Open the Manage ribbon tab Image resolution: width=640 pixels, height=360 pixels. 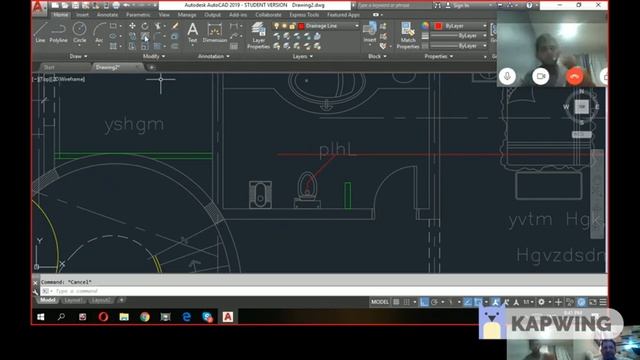point(187,15)
